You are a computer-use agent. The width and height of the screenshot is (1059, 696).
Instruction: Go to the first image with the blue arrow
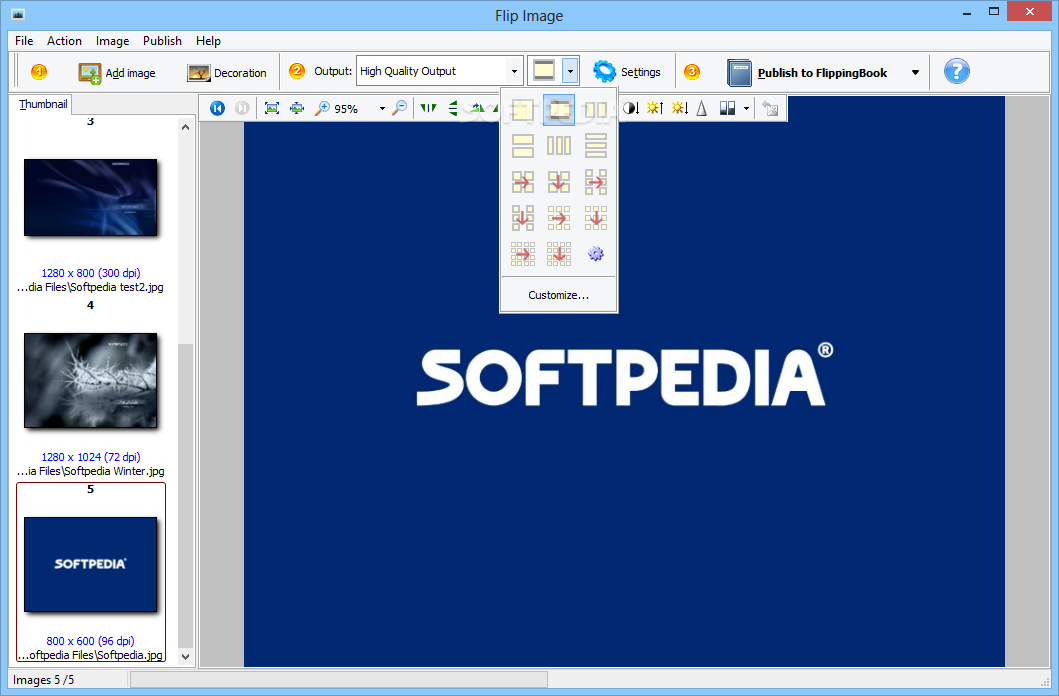pyautogui.click(x=217, y=108)
